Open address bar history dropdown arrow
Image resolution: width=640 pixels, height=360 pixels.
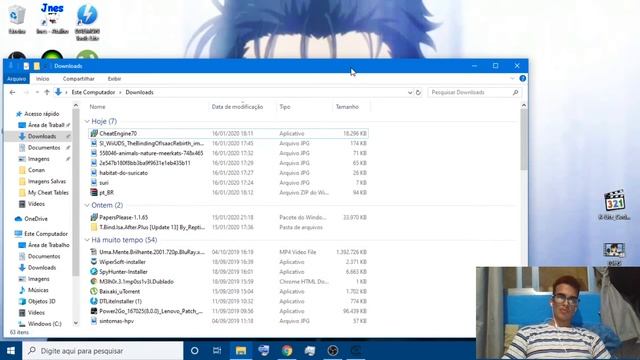click(410, 93)
